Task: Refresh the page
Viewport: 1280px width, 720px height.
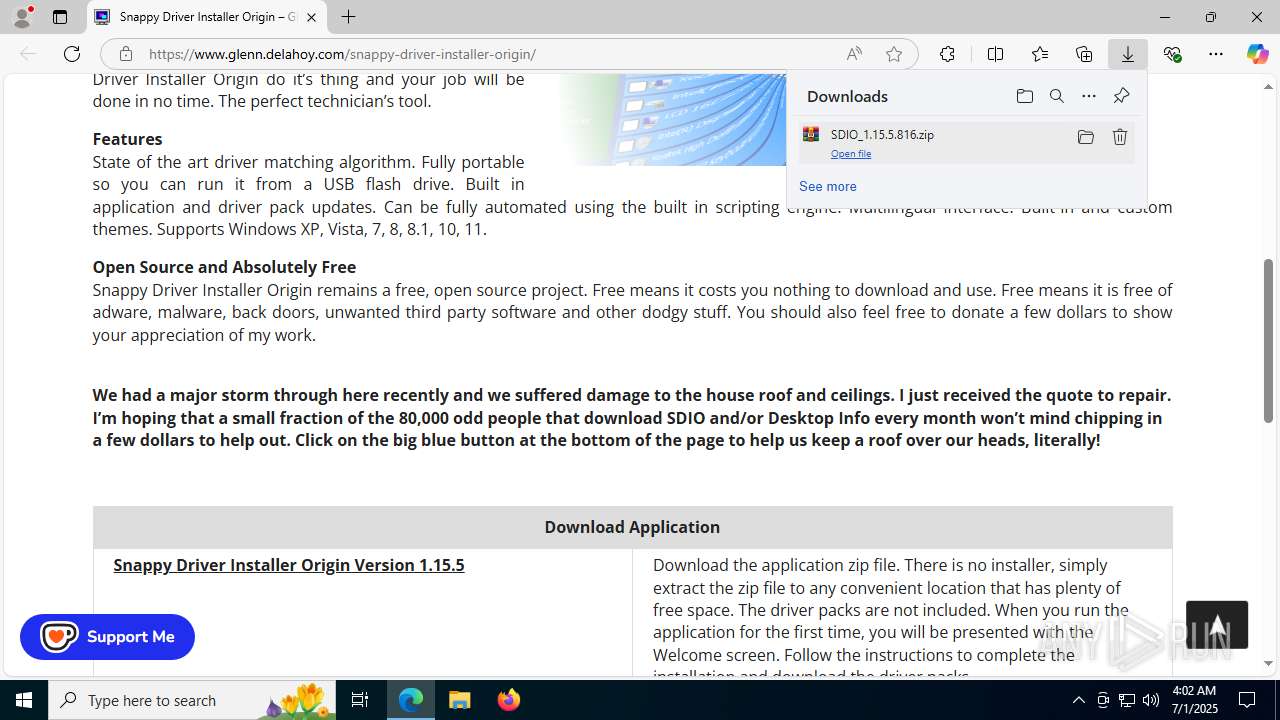Action: point(72,54)
